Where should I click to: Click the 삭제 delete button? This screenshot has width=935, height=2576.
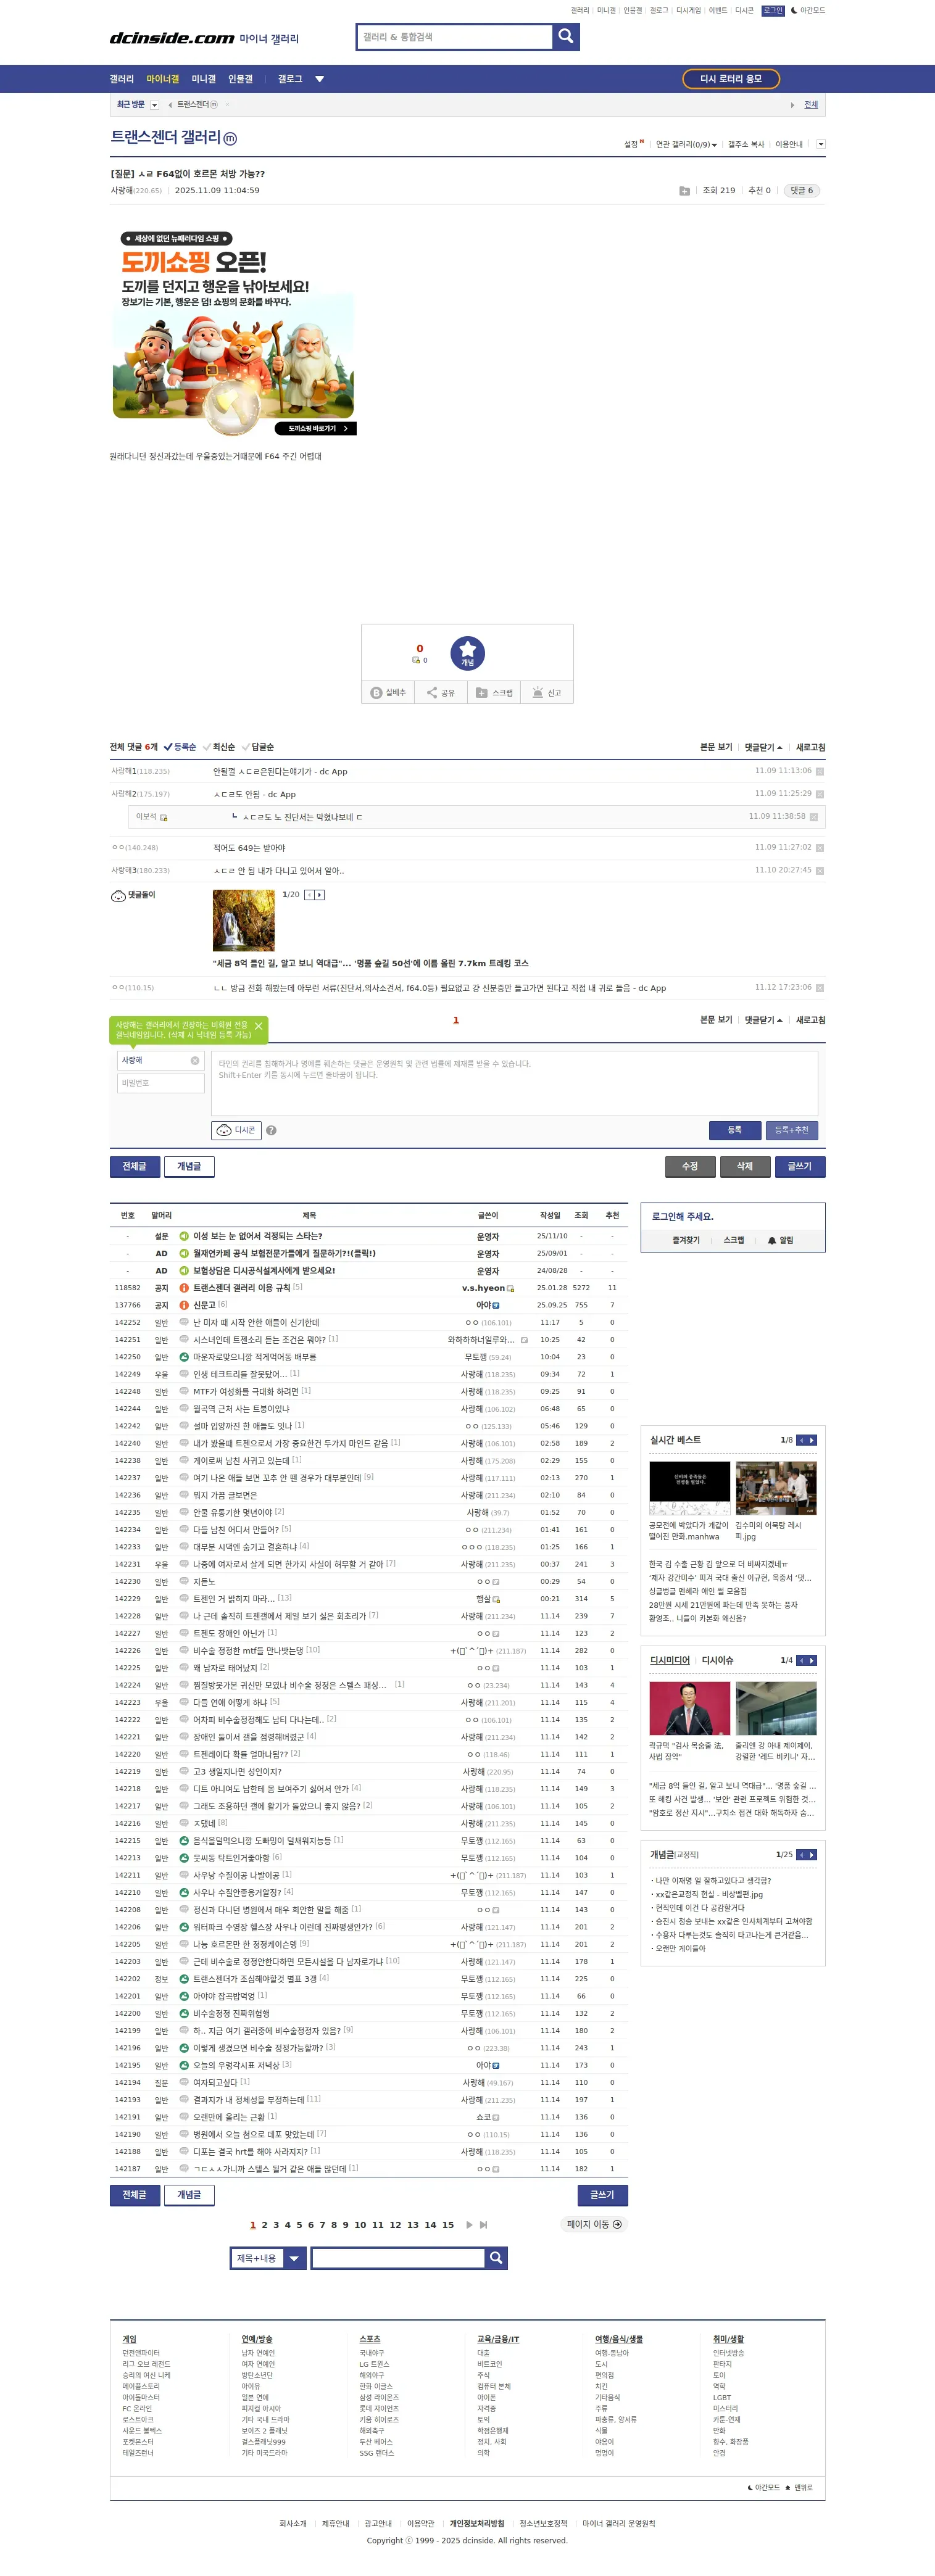coord(745,1166)
